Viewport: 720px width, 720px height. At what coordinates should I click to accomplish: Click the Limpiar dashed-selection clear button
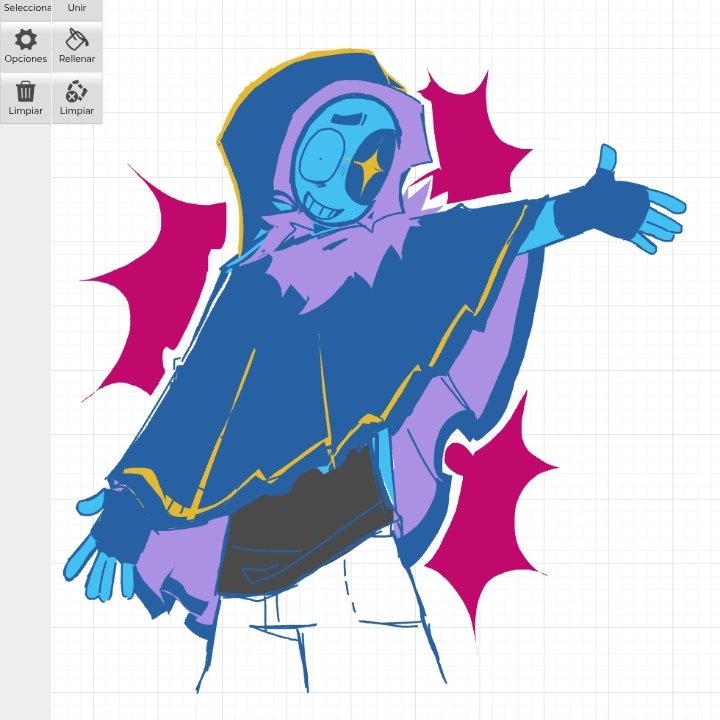click(77, 98)
